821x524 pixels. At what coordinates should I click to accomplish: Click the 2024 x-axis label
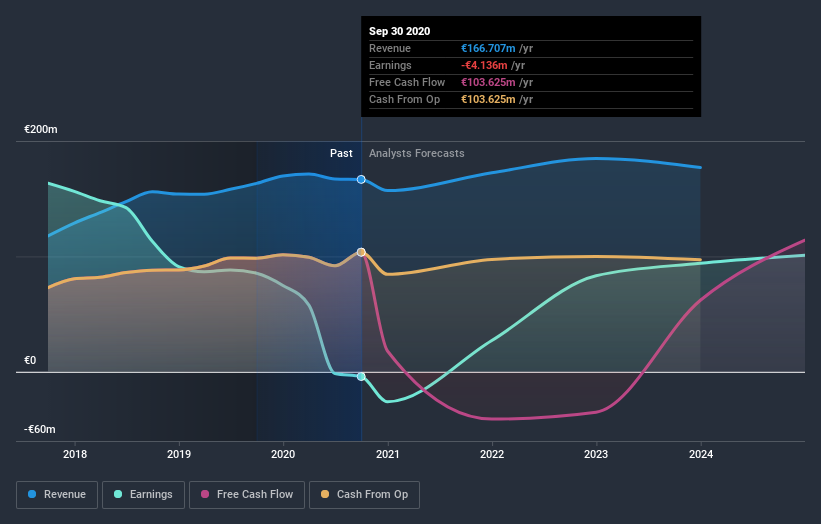point(701,454)
